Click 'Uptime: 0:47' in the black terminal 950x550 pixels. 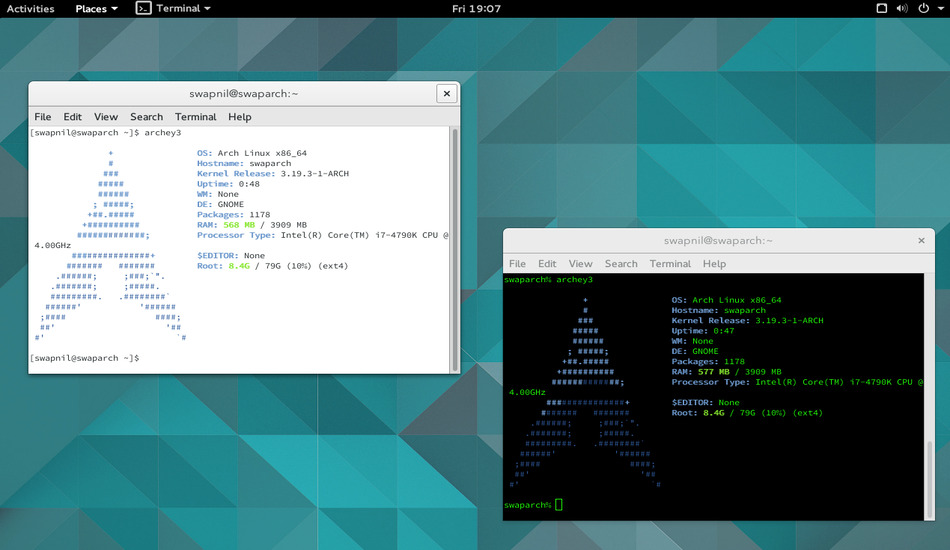[702, 331]
